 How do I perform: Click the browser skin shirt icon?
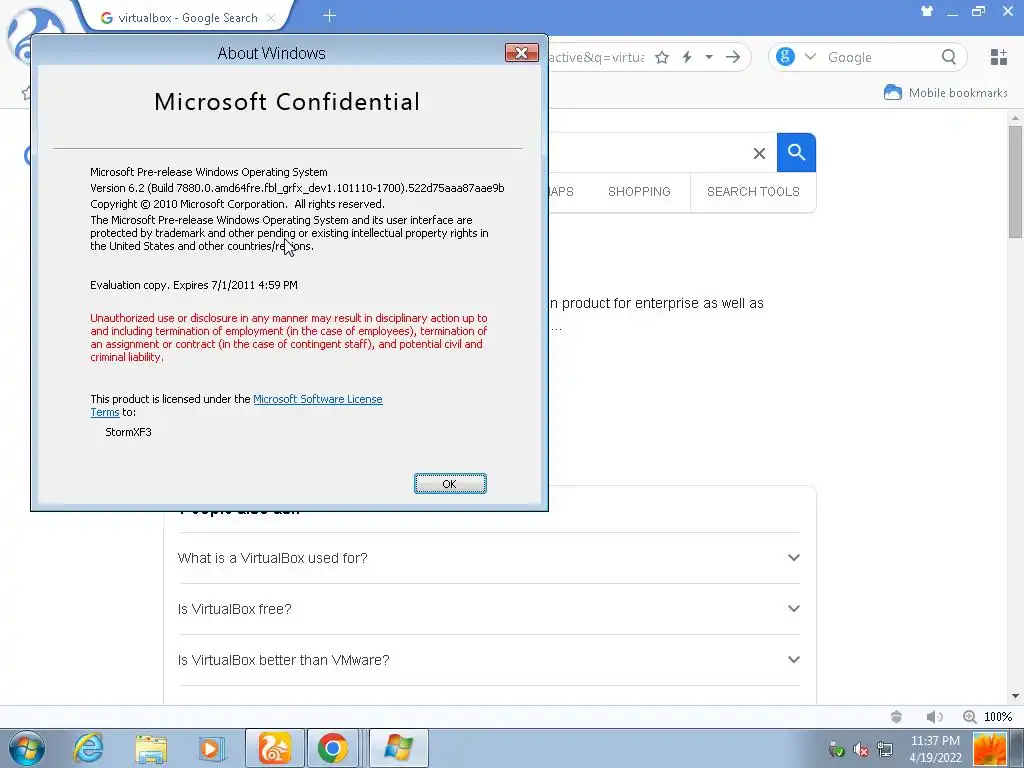927,11
